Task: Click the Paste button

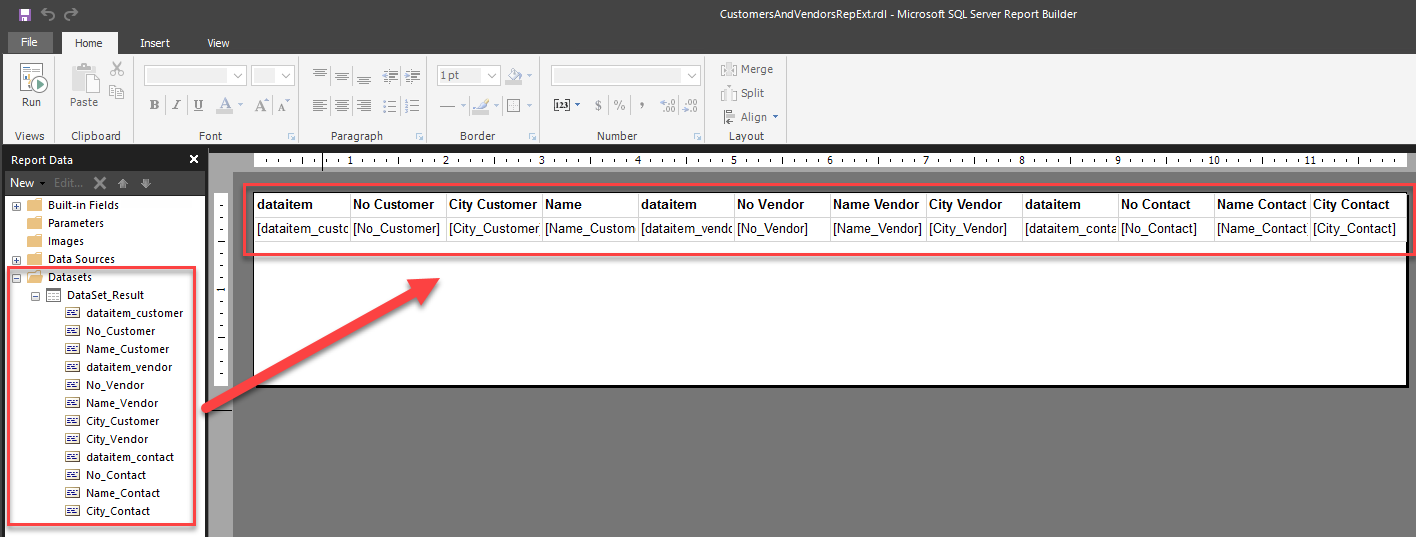Action: tap(84, 86)
